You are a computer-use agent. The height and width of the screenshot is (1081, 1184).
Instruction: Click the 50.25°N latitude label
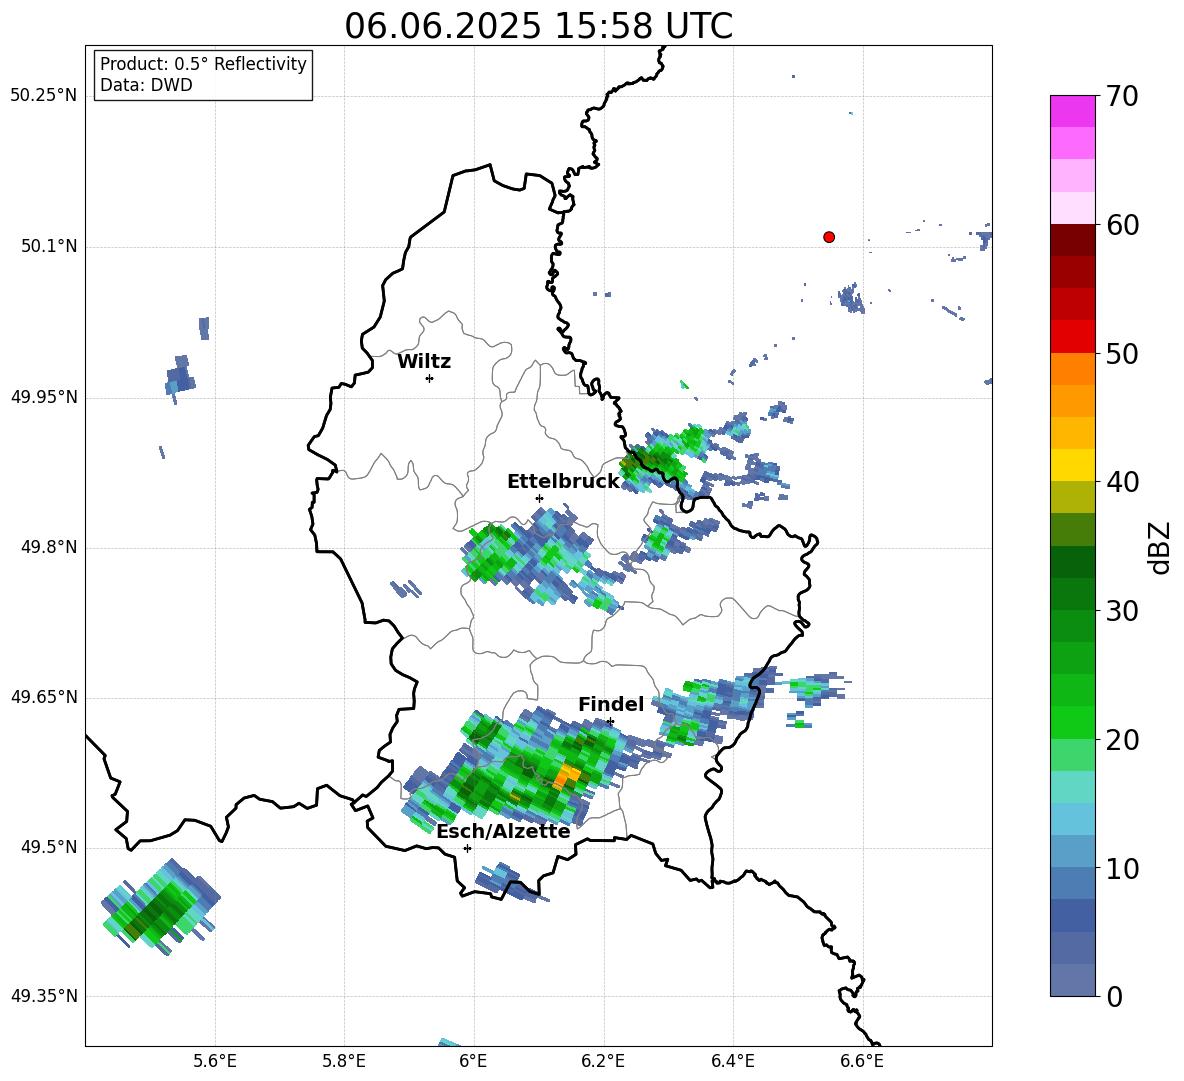coord(44,96)
